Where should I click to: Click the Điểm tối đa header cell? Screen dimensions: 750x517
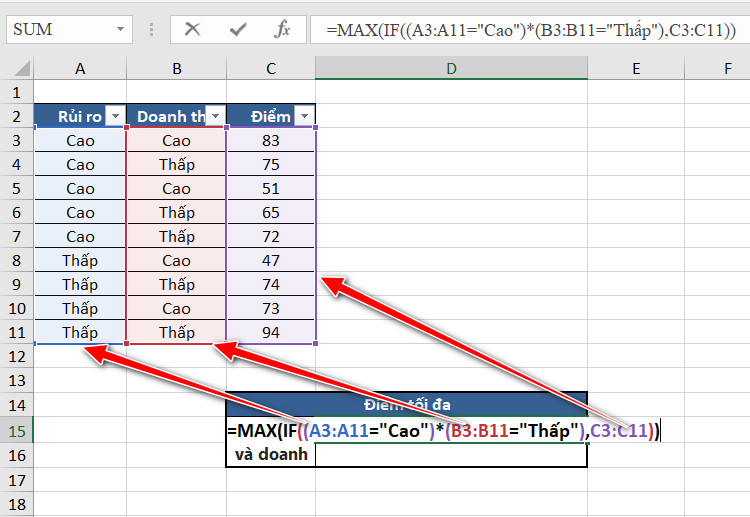pos(407,405)
